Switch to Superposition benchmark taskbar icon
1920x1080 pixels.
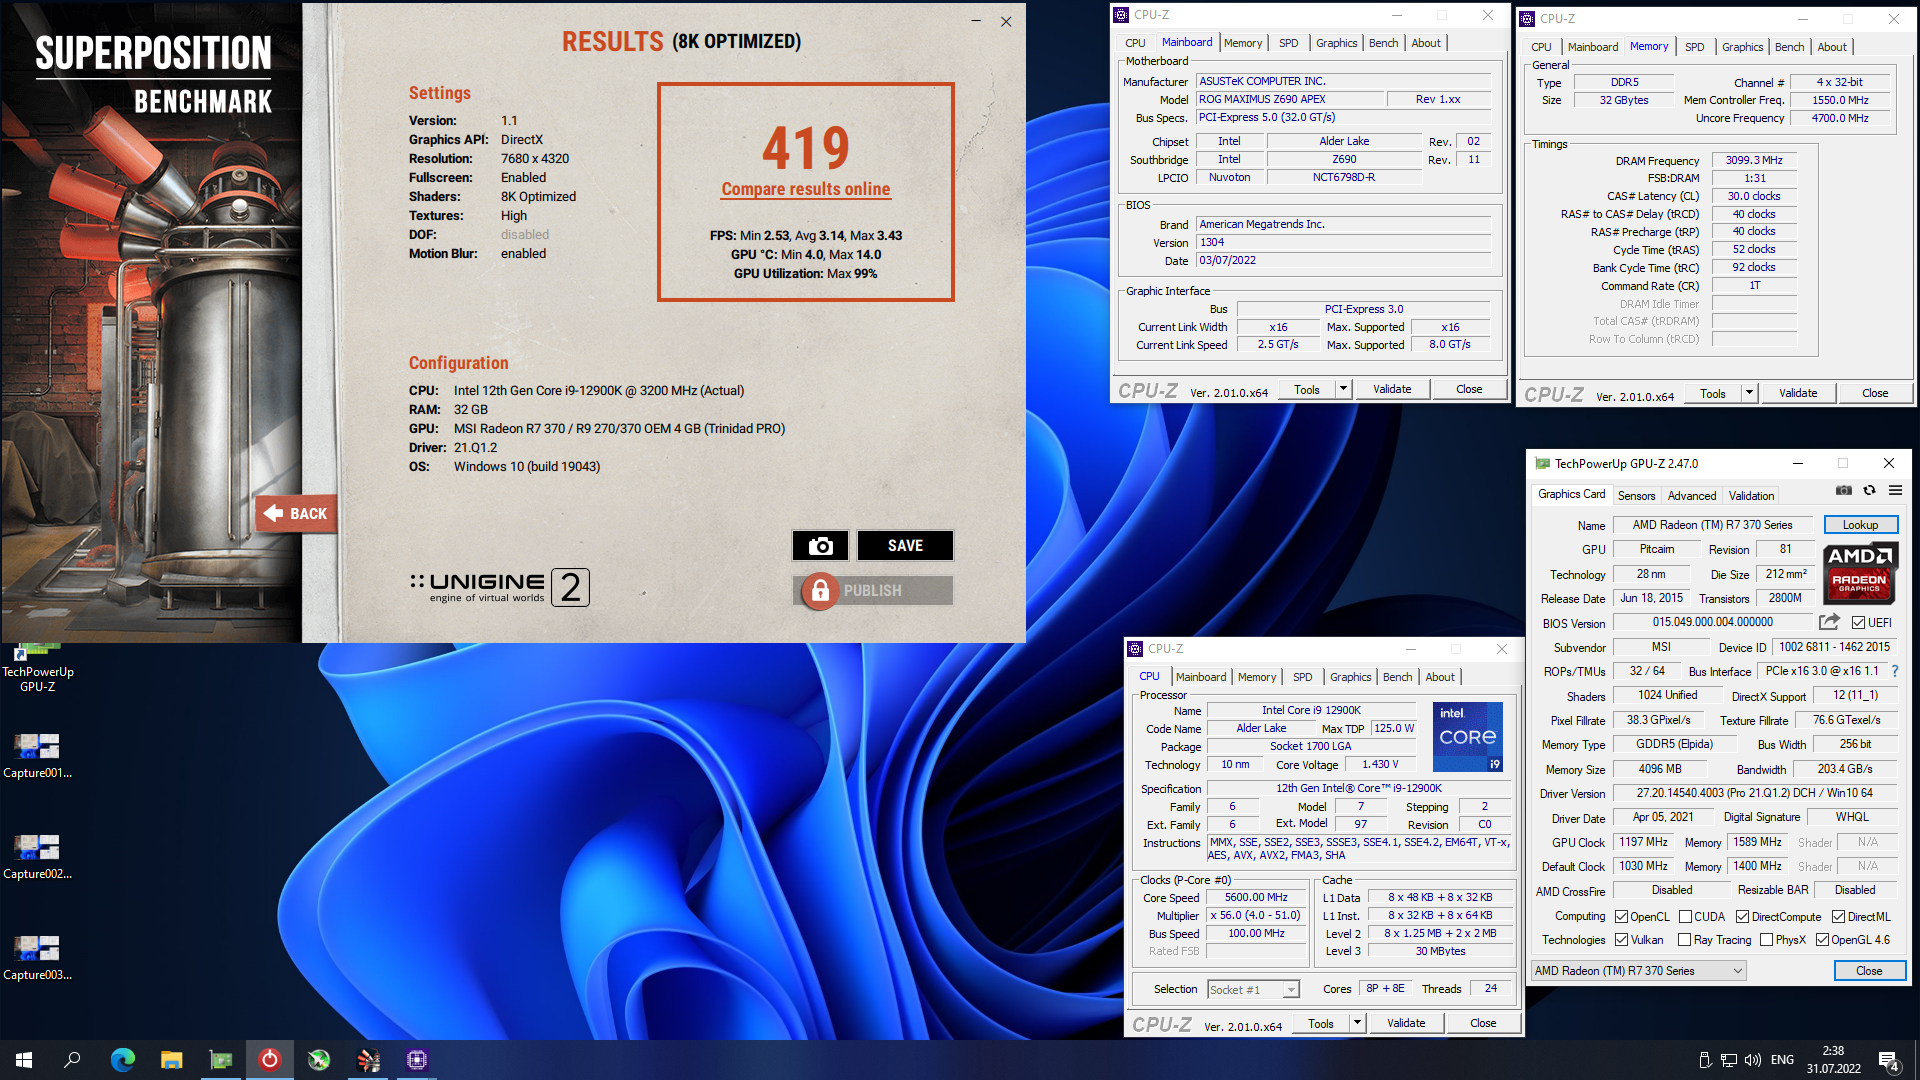pos(368,1060)
